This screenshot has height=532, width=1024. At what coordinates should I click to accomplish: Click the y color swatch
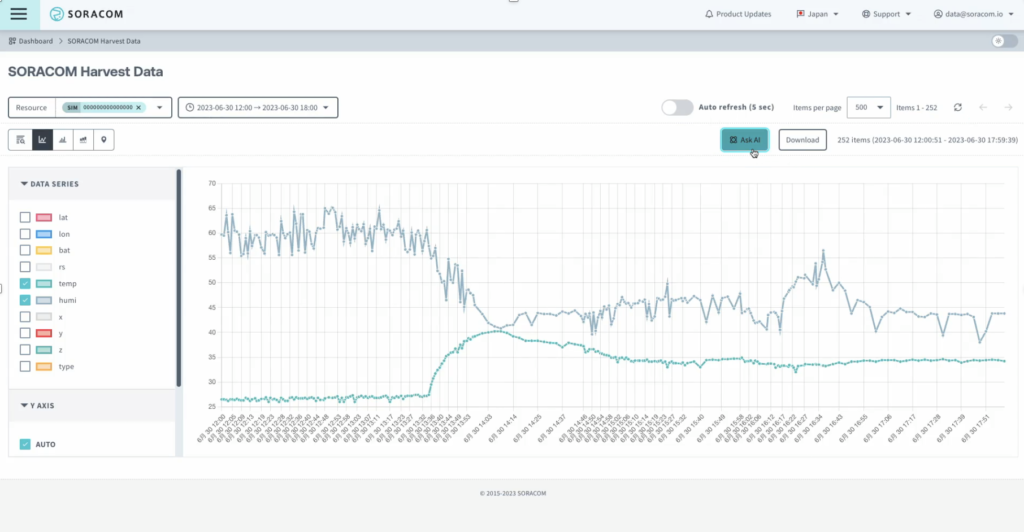[x=44, y=333]
